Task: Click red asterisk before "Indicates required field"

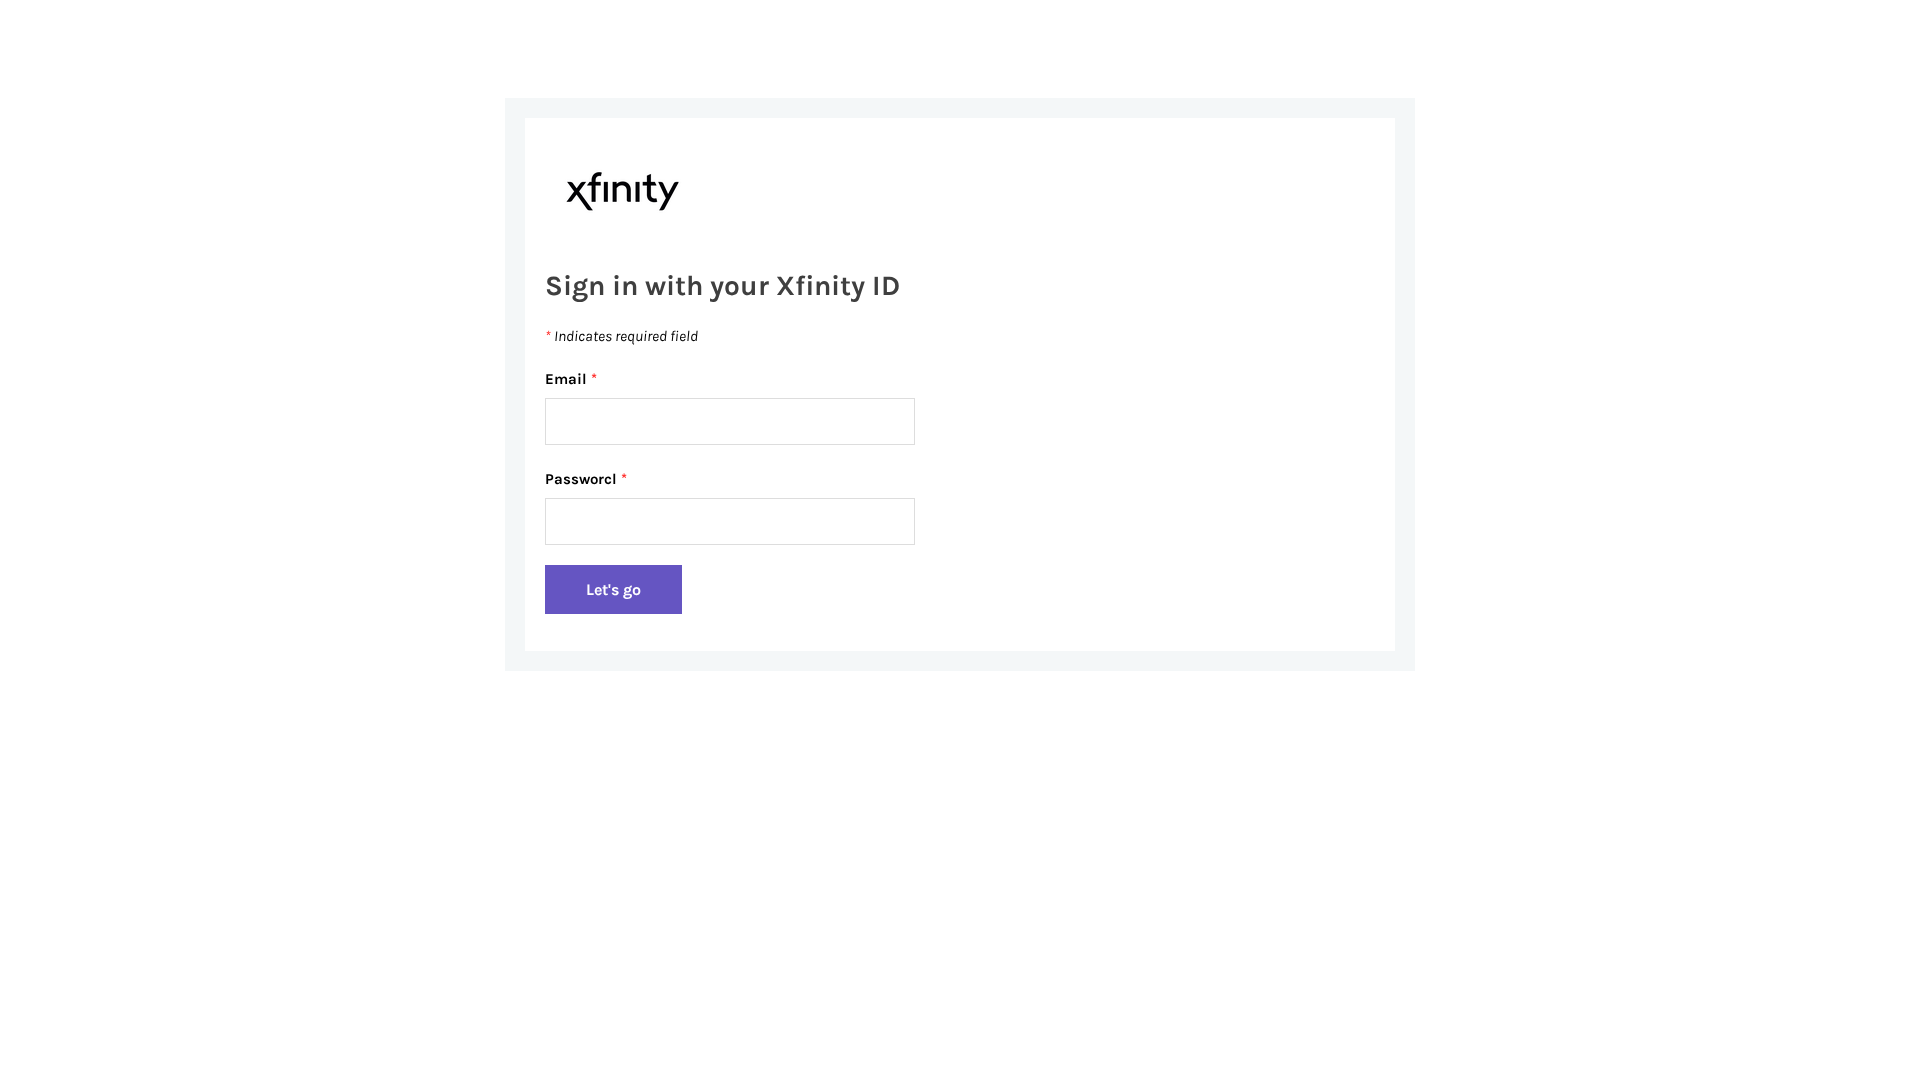Action: 548,335
